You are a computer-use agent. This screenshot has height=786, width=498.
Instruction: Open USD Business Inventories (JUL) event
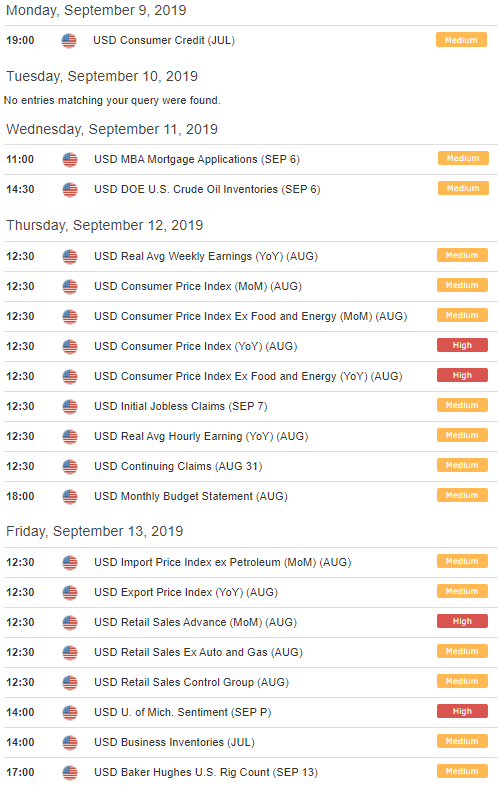point(174,742)
